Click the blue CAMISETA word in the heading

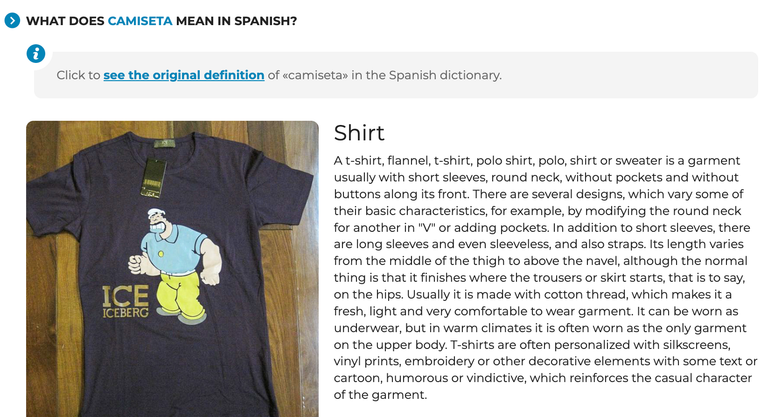140,21
